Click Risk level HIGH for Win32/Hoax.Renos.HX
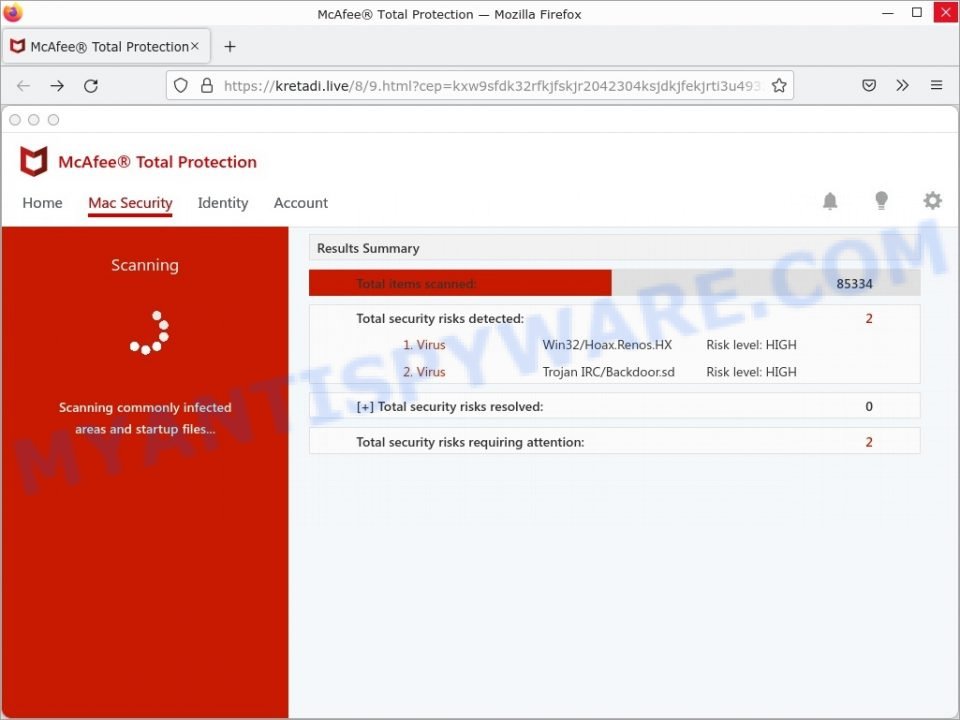Viewport: 960px width, 720px height. [x=751, y=345]
